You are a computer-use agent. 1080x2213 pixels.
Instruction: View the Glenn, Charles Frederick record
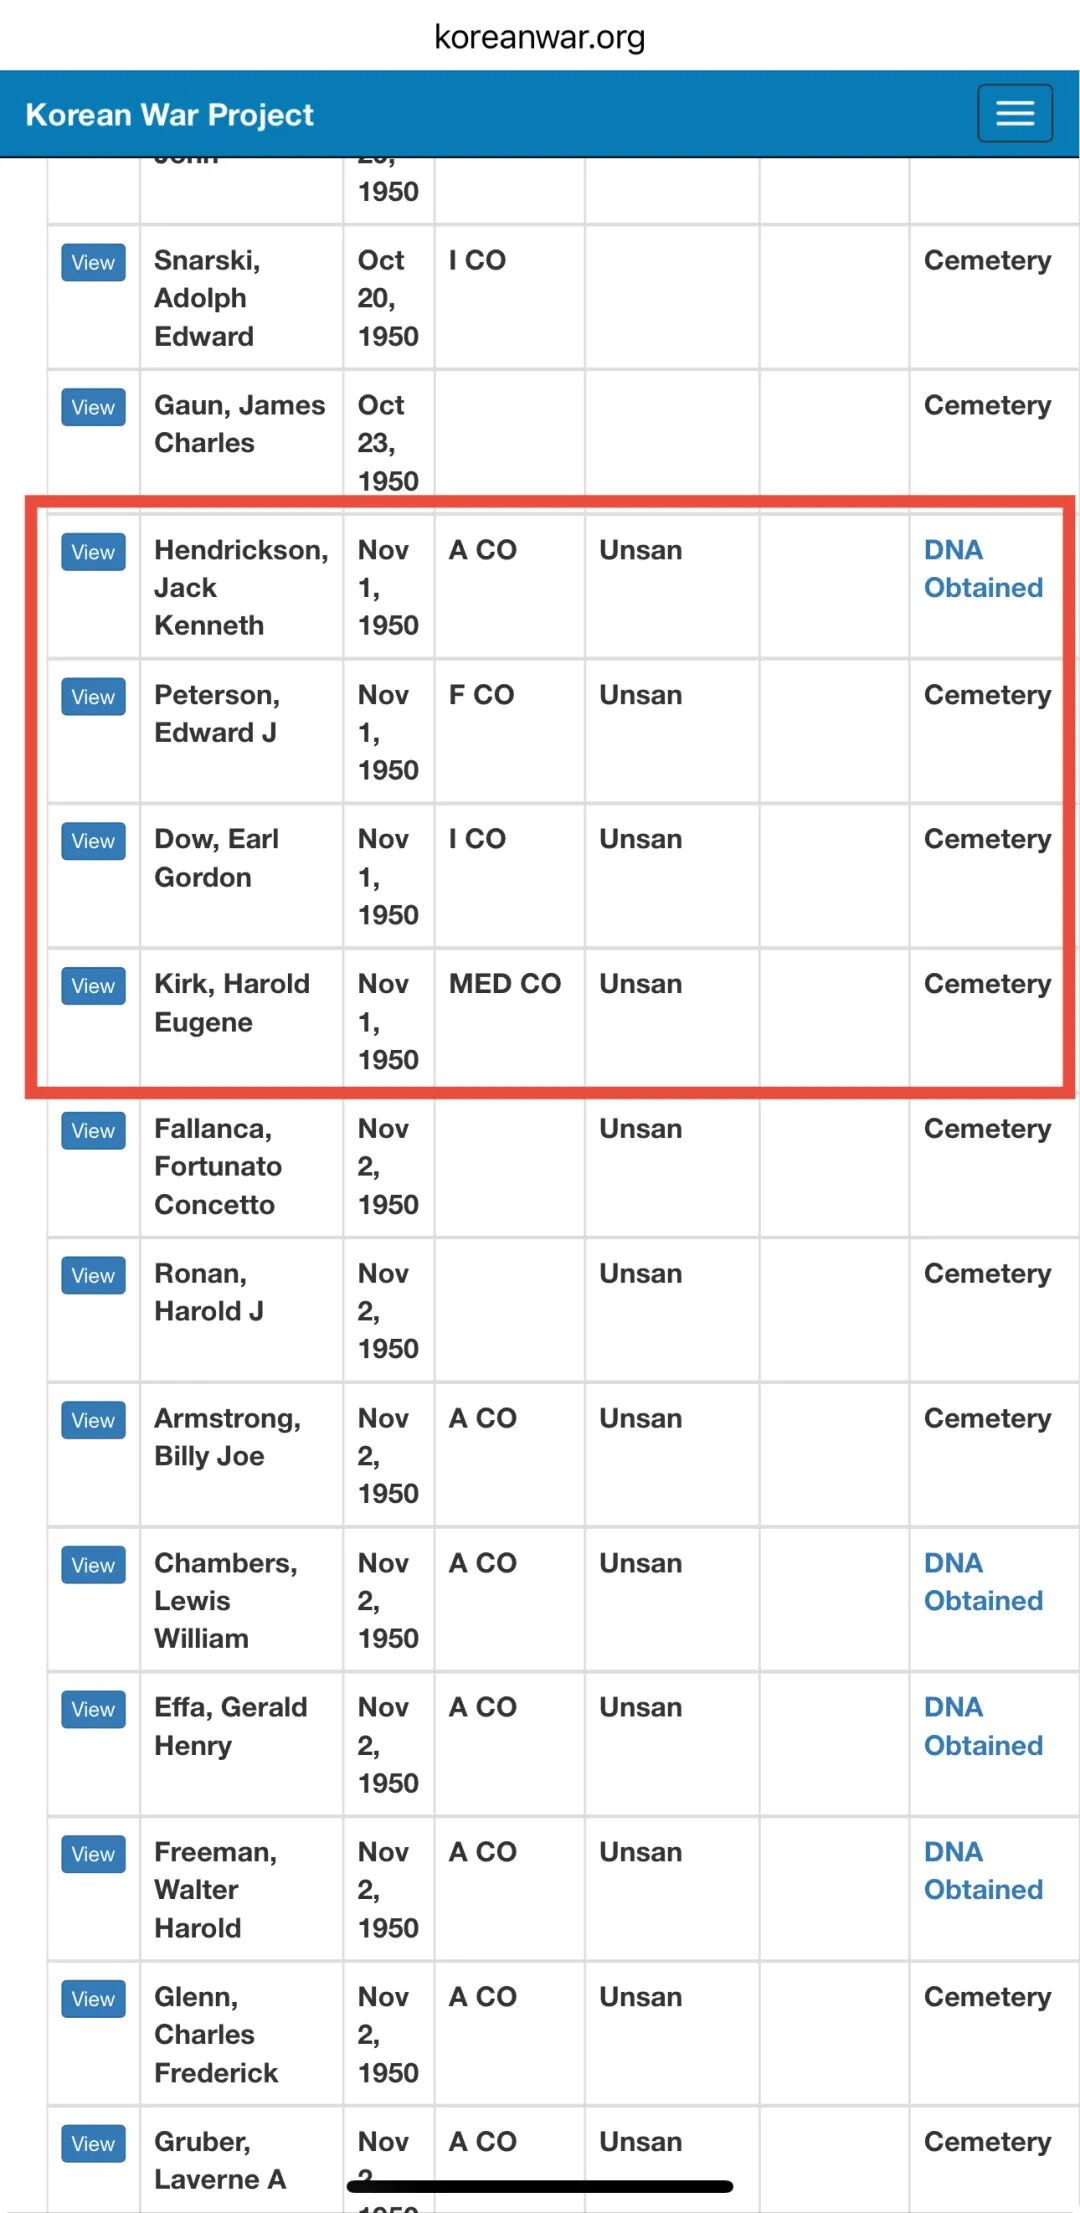coord(93,1999)
